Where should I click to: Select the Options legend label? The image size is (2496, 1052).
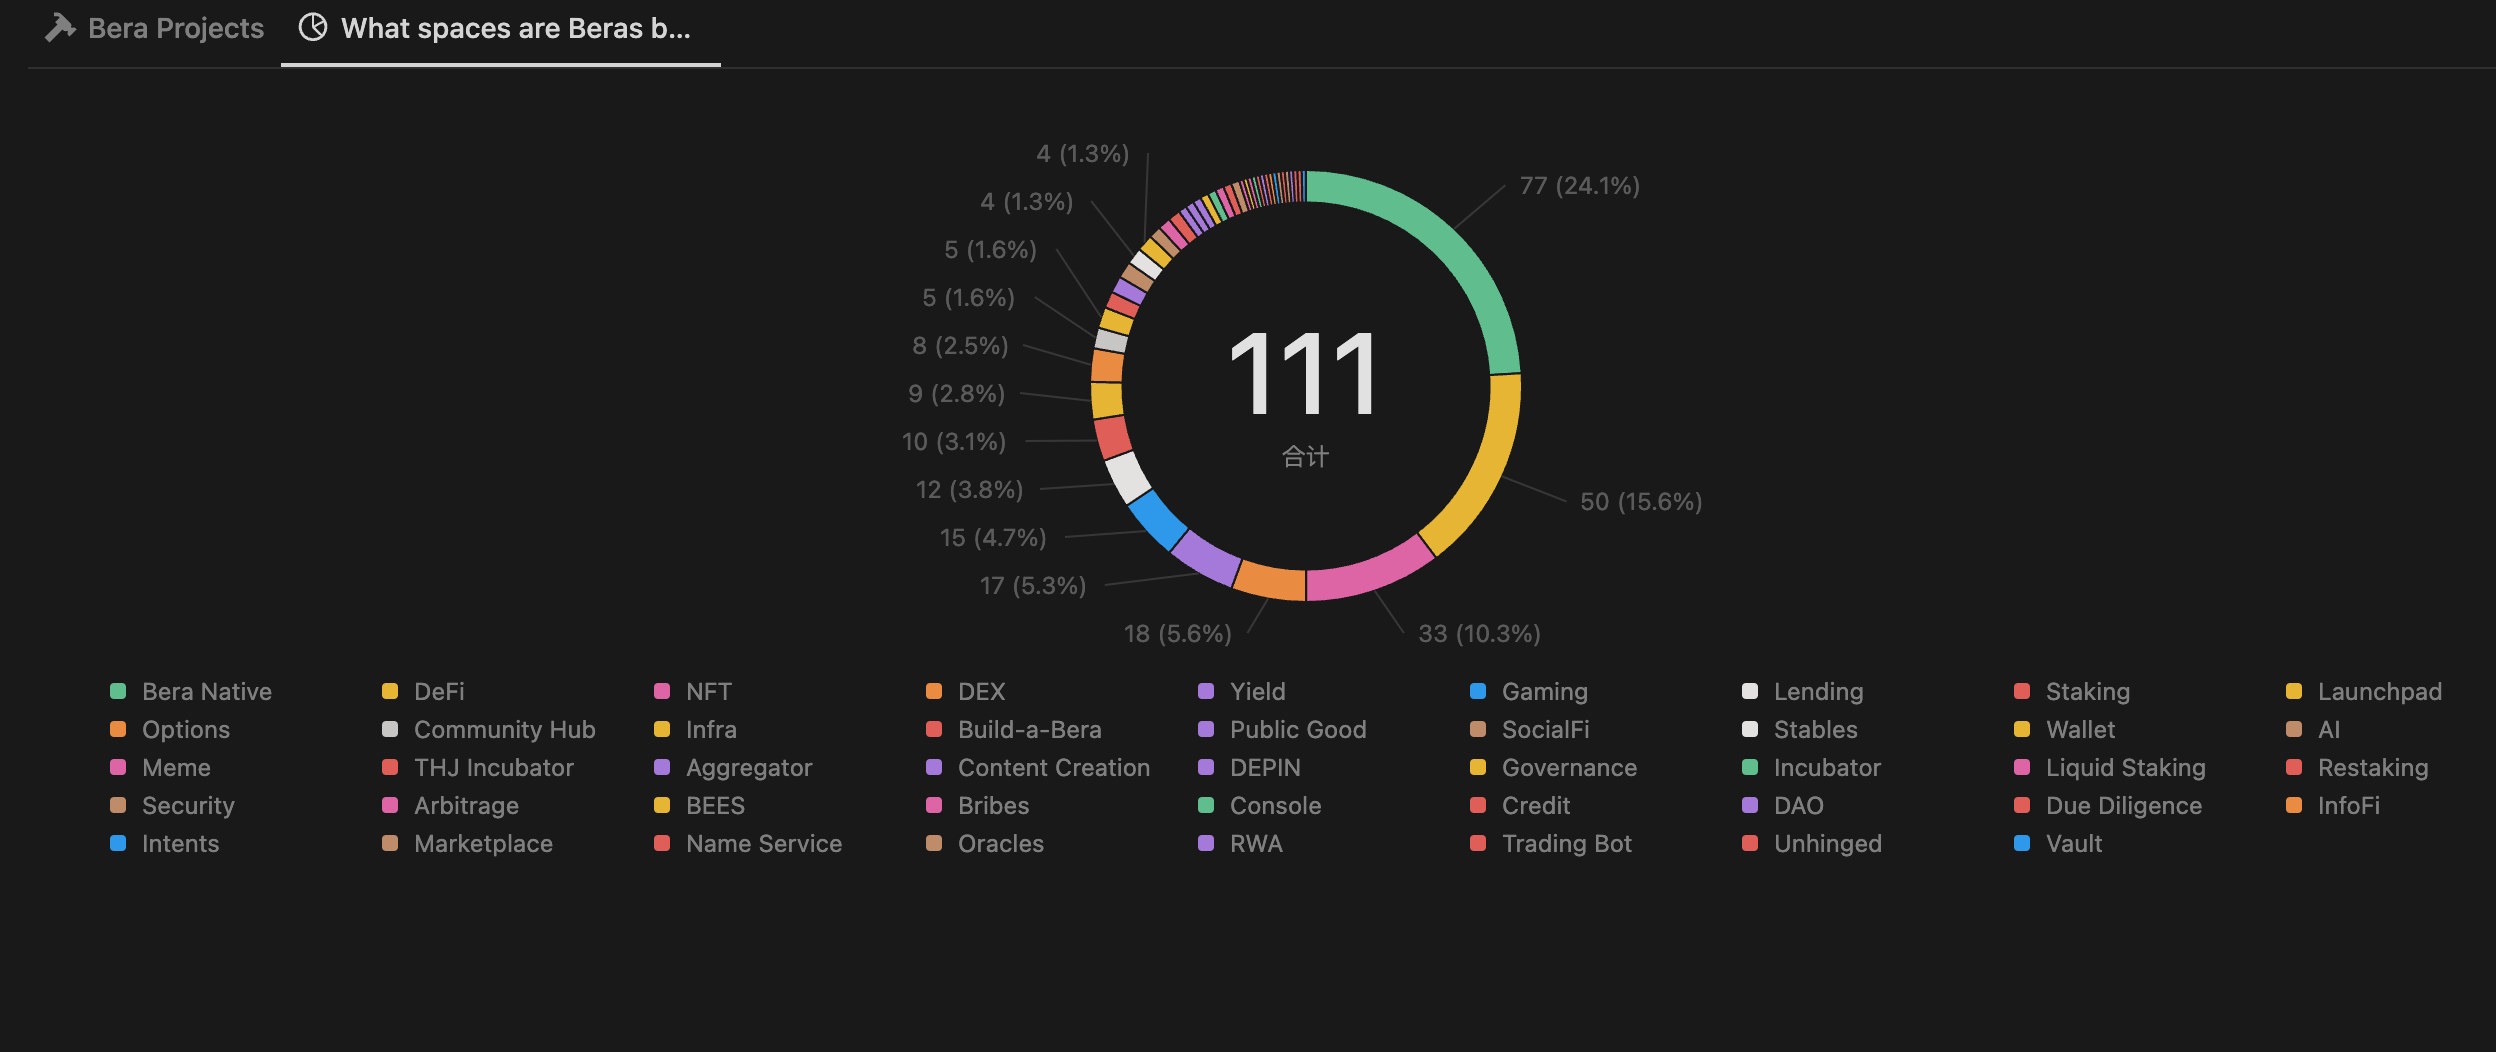(x=186, y=729)
